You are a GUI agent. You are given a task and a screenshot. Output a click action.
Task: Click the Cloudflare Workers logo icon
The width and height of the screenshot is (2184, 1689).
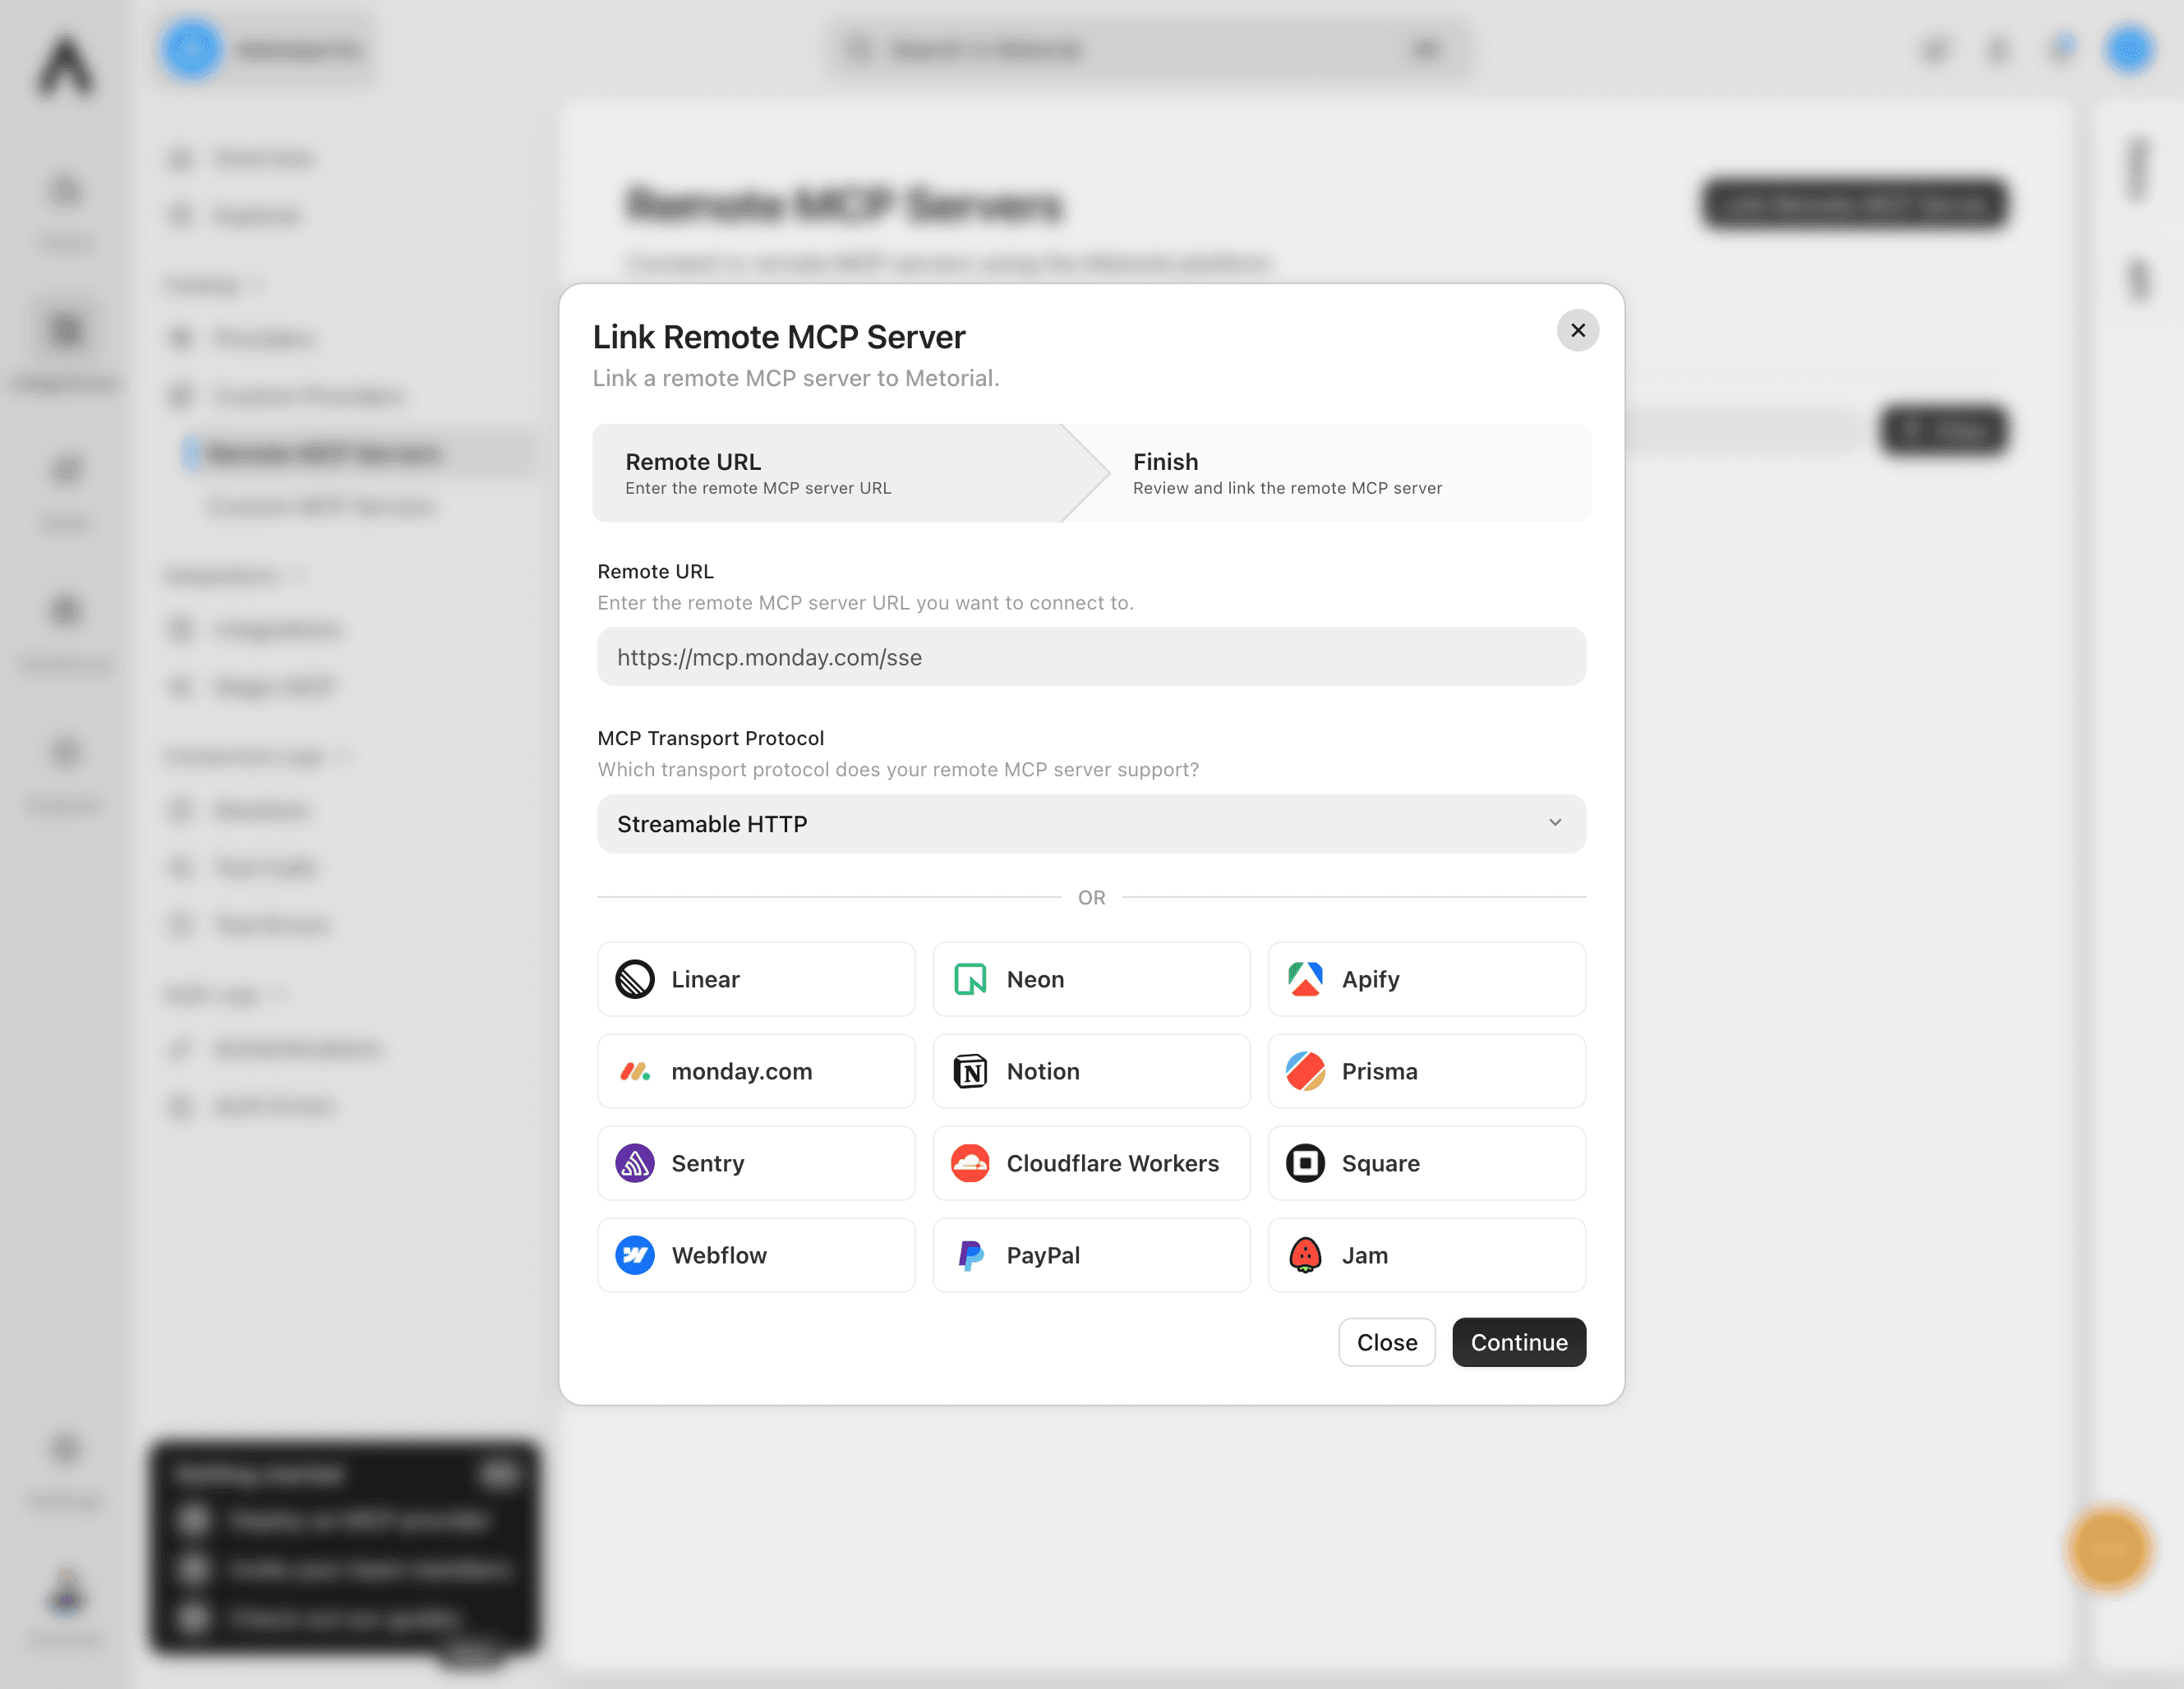pos(970,1163)
